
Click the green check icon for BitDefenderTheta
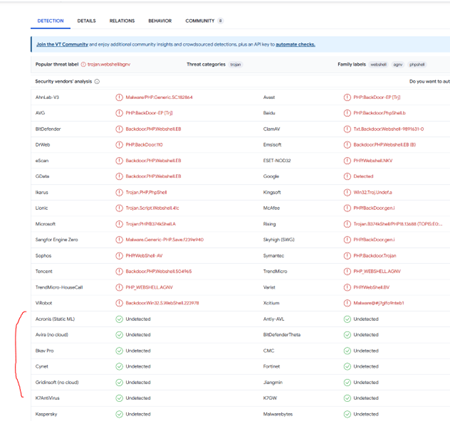347,335
